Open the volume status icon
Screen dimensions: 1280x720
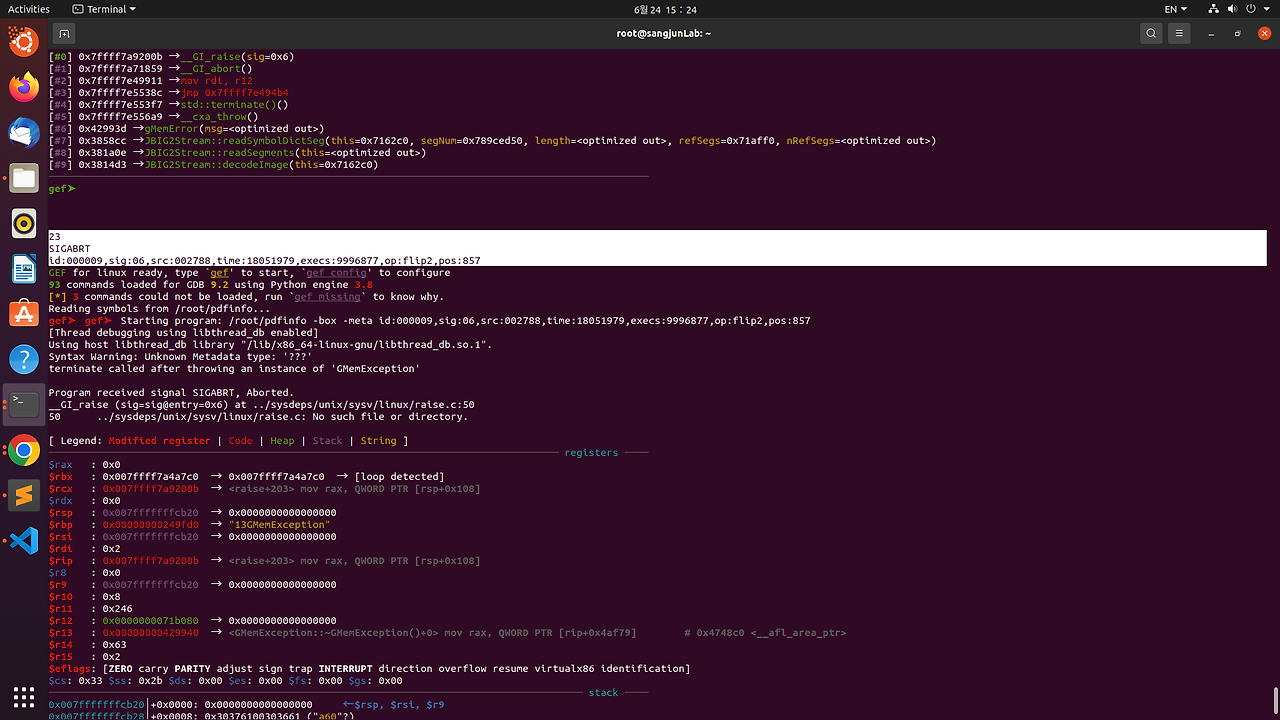click(x=1234, y=9)
